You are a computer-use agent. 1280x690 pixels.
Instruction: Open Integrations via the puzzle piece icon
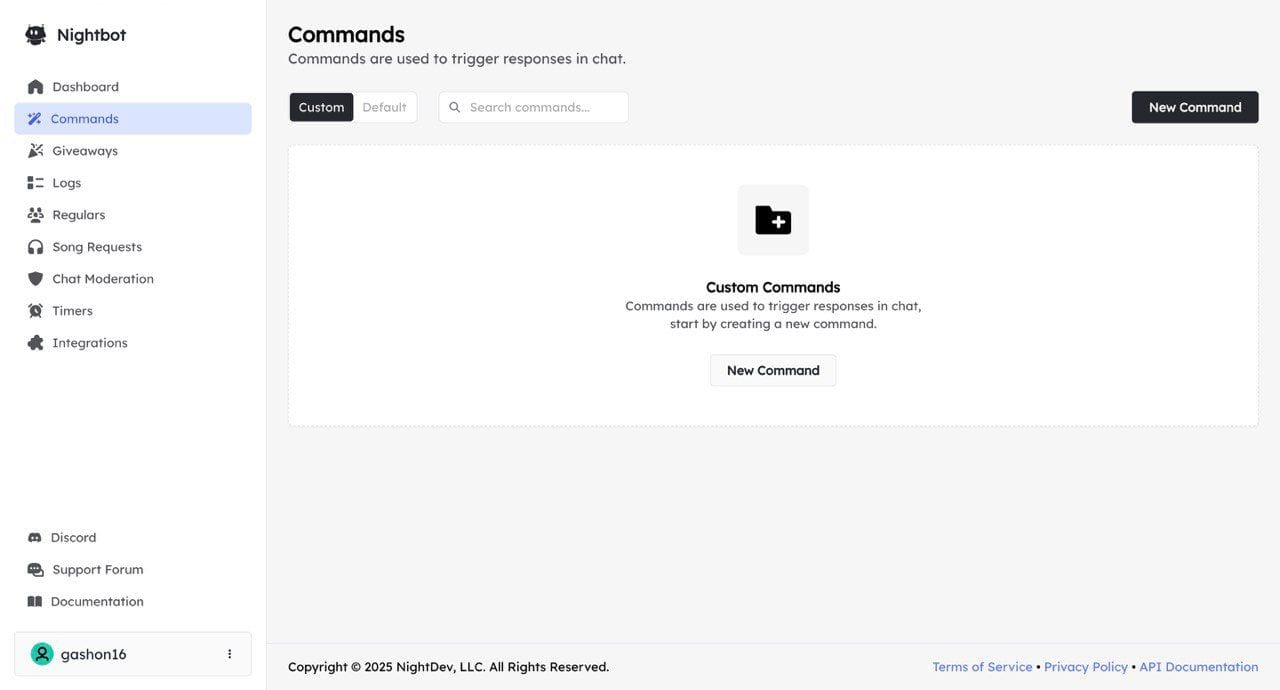tap(36, 343)
